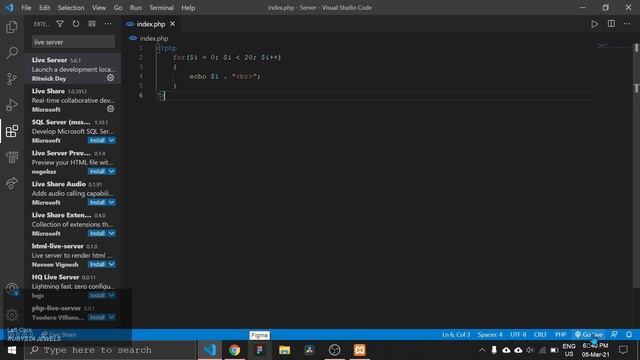Image resolution: width=640 pixels, height=360 pixels.
Task: Click the extensions search field
Action: (x=73, y=42)
